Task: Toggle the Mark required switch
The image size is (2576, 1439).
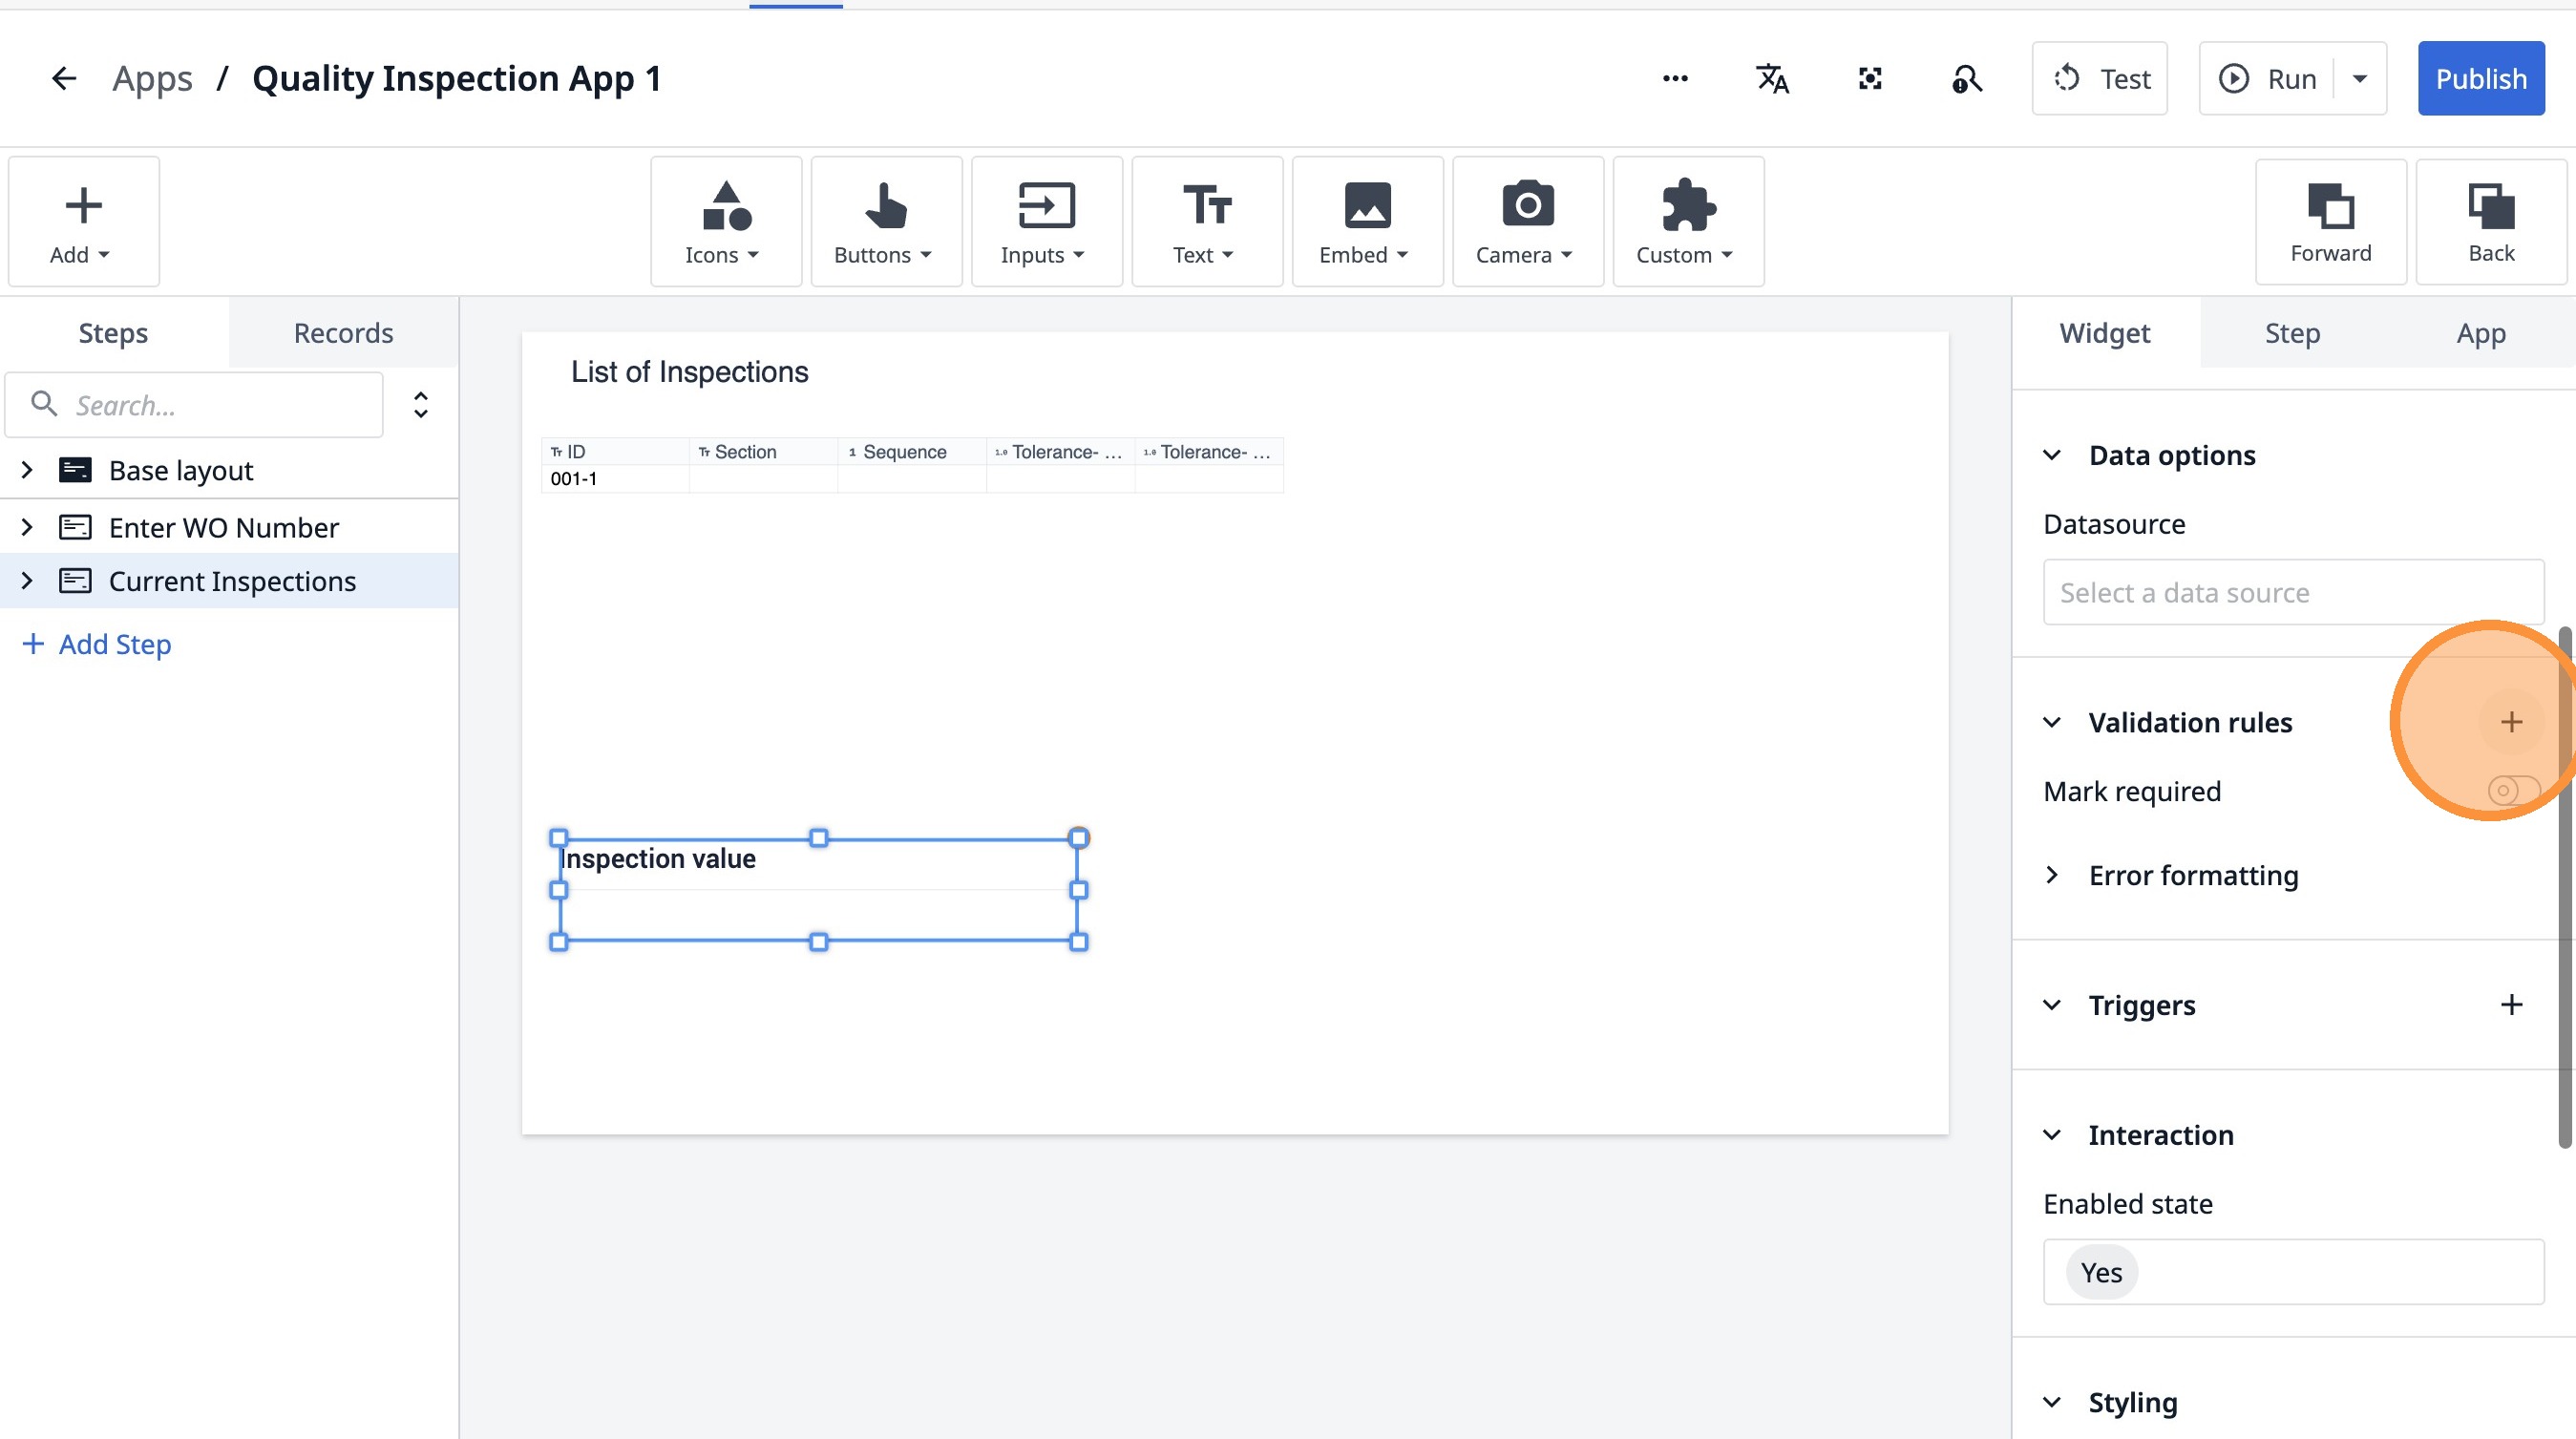Action: pyautogui.click(x=2512, y=791)
